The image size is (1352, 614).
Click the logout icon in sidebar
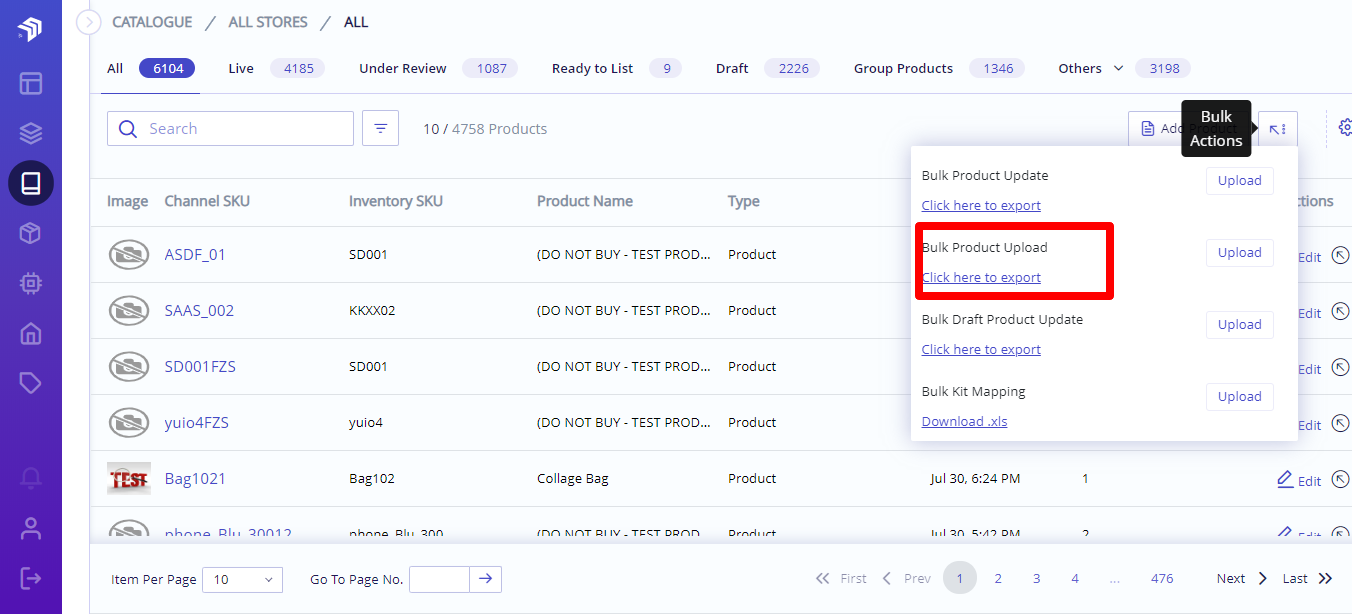click(30, 578)
